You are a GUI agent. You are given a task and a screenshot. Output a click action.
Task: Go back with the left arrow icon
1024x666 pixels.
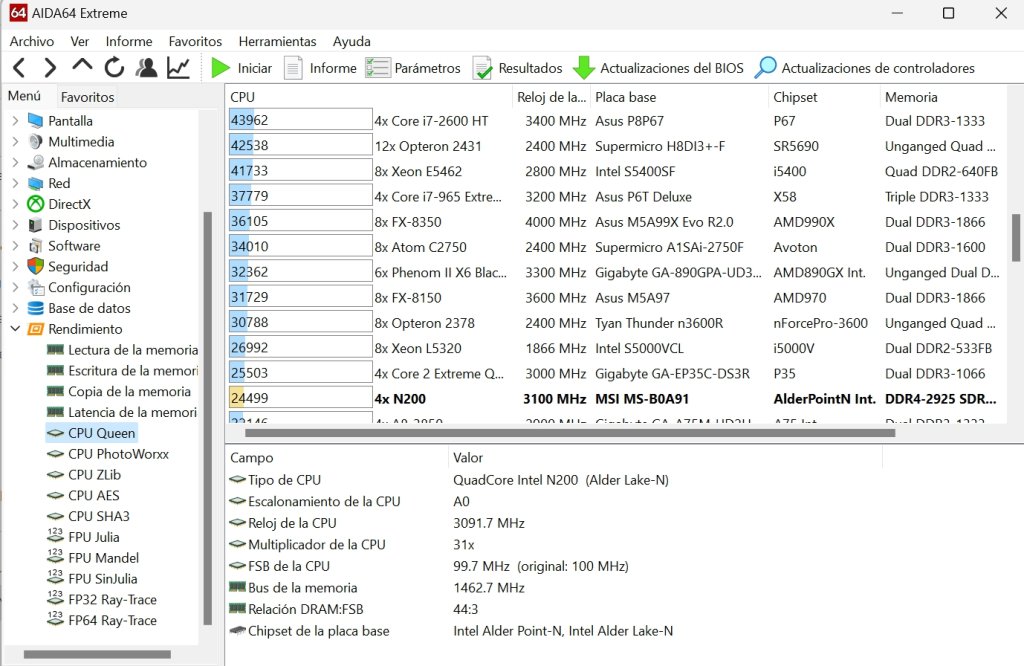[x=20, y=67]
